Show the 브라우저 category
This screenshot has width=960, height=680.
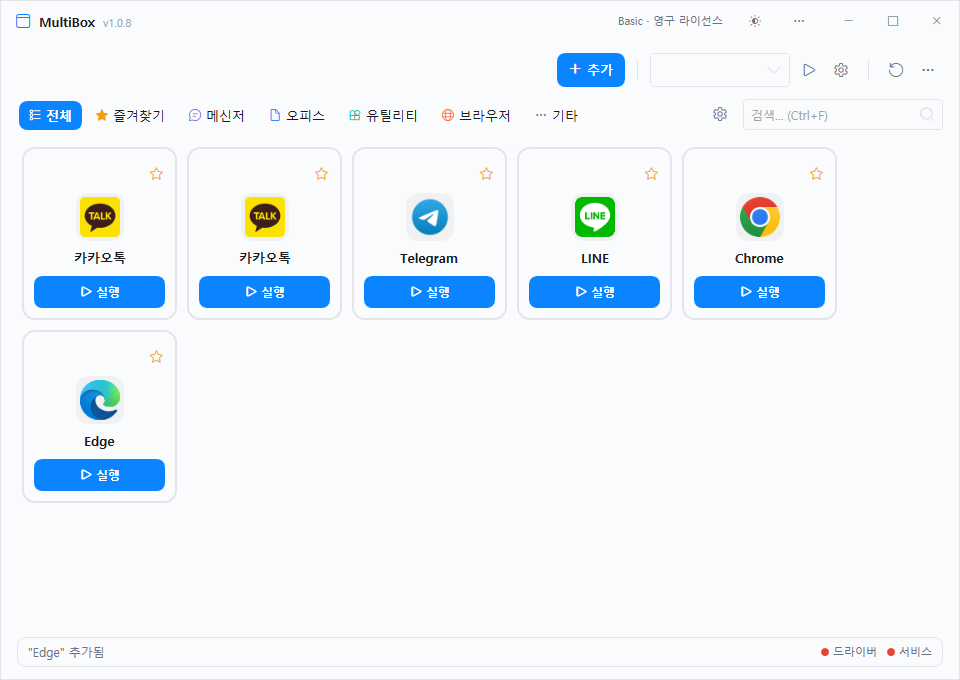coord(476,116)
